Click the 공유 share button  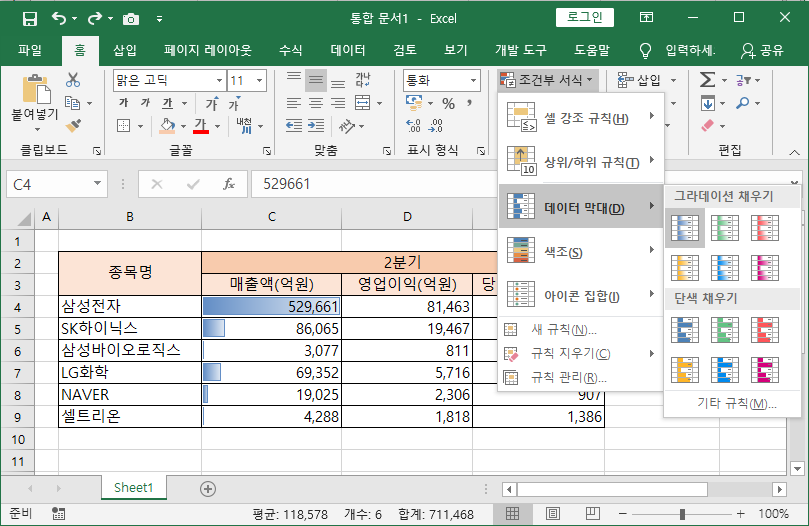pos(763,50)
